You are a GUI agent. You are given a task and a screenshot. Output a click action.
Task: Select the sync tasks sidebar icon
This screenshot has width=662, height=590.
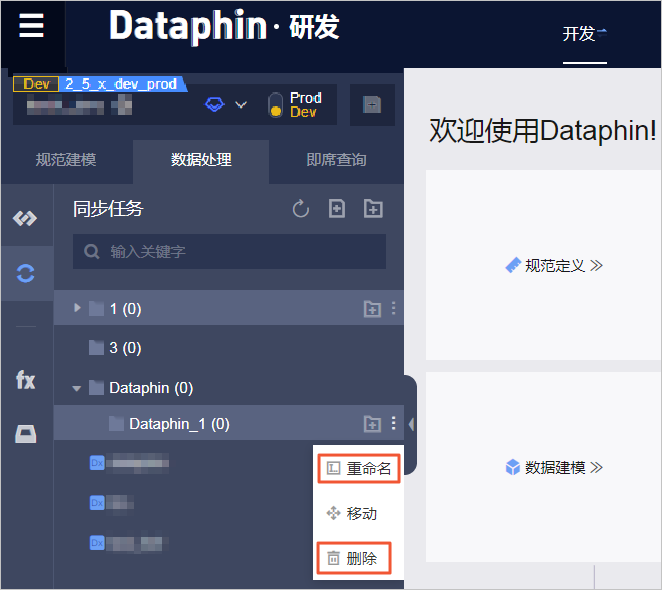pos(25,273)
